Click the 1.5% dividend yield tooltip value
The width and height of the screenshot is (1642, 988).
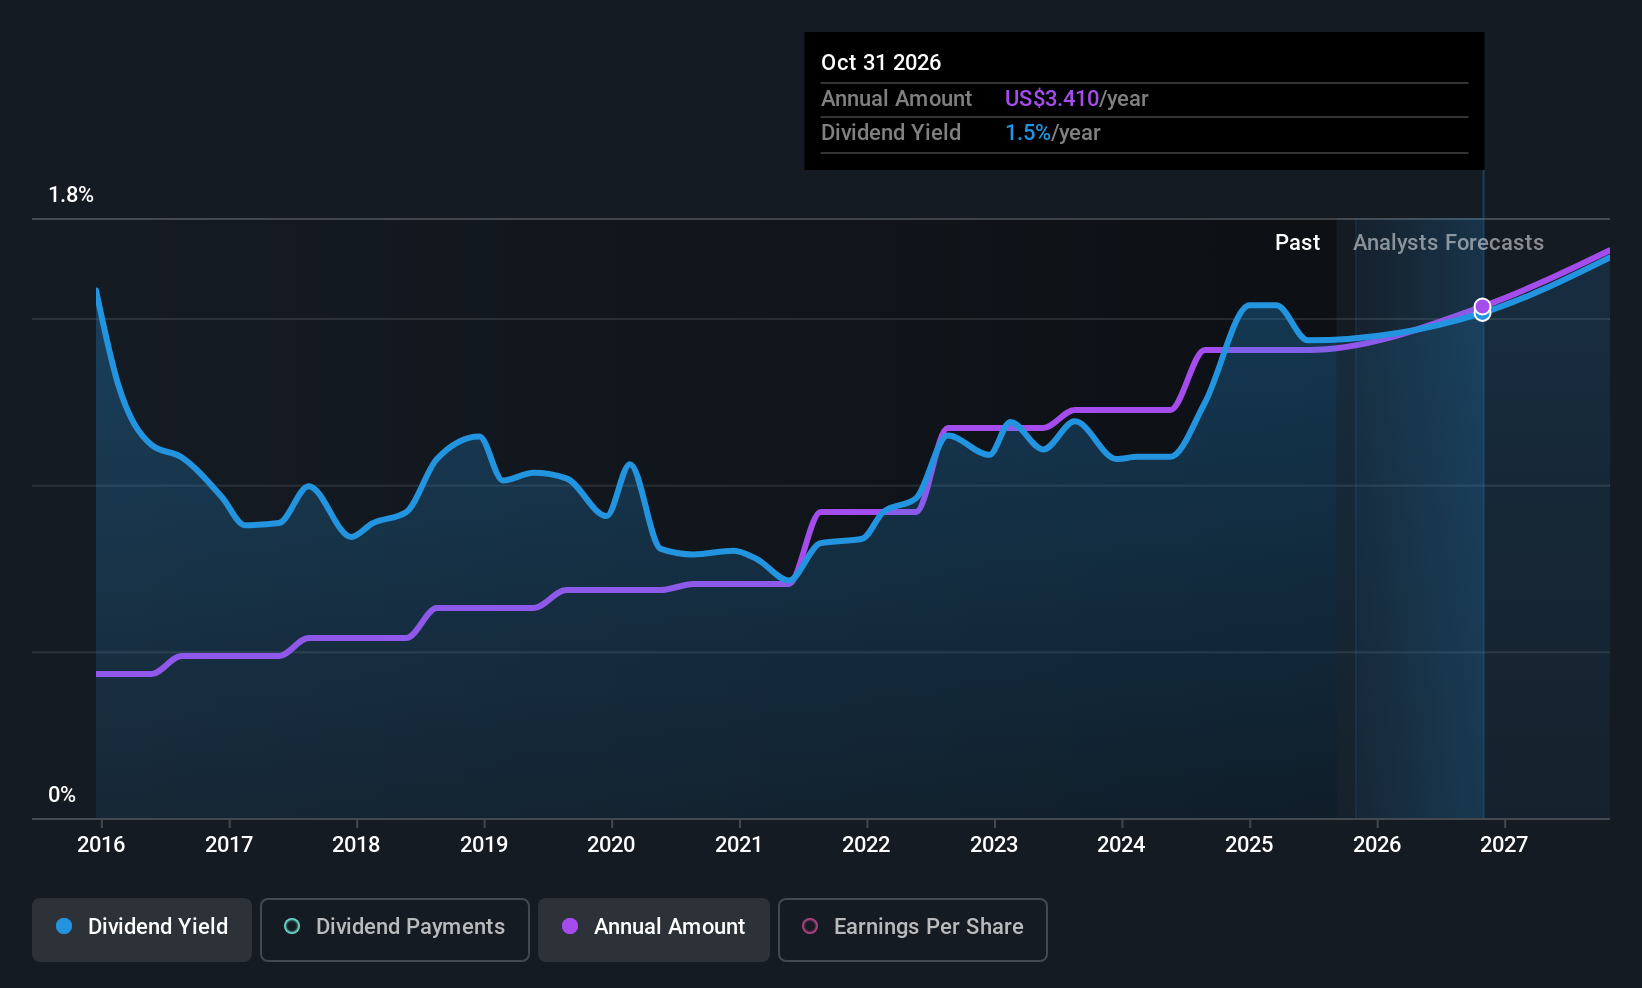coord(1028,133)
